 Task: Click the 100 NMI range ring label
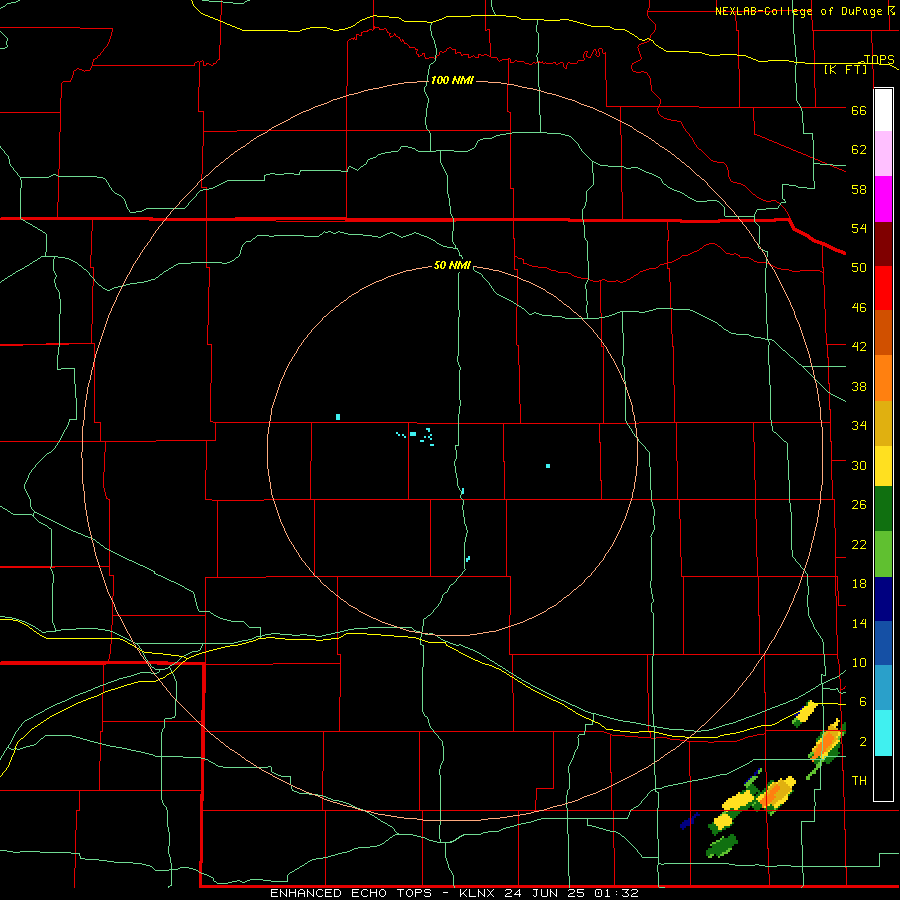[x=452, y=80]
